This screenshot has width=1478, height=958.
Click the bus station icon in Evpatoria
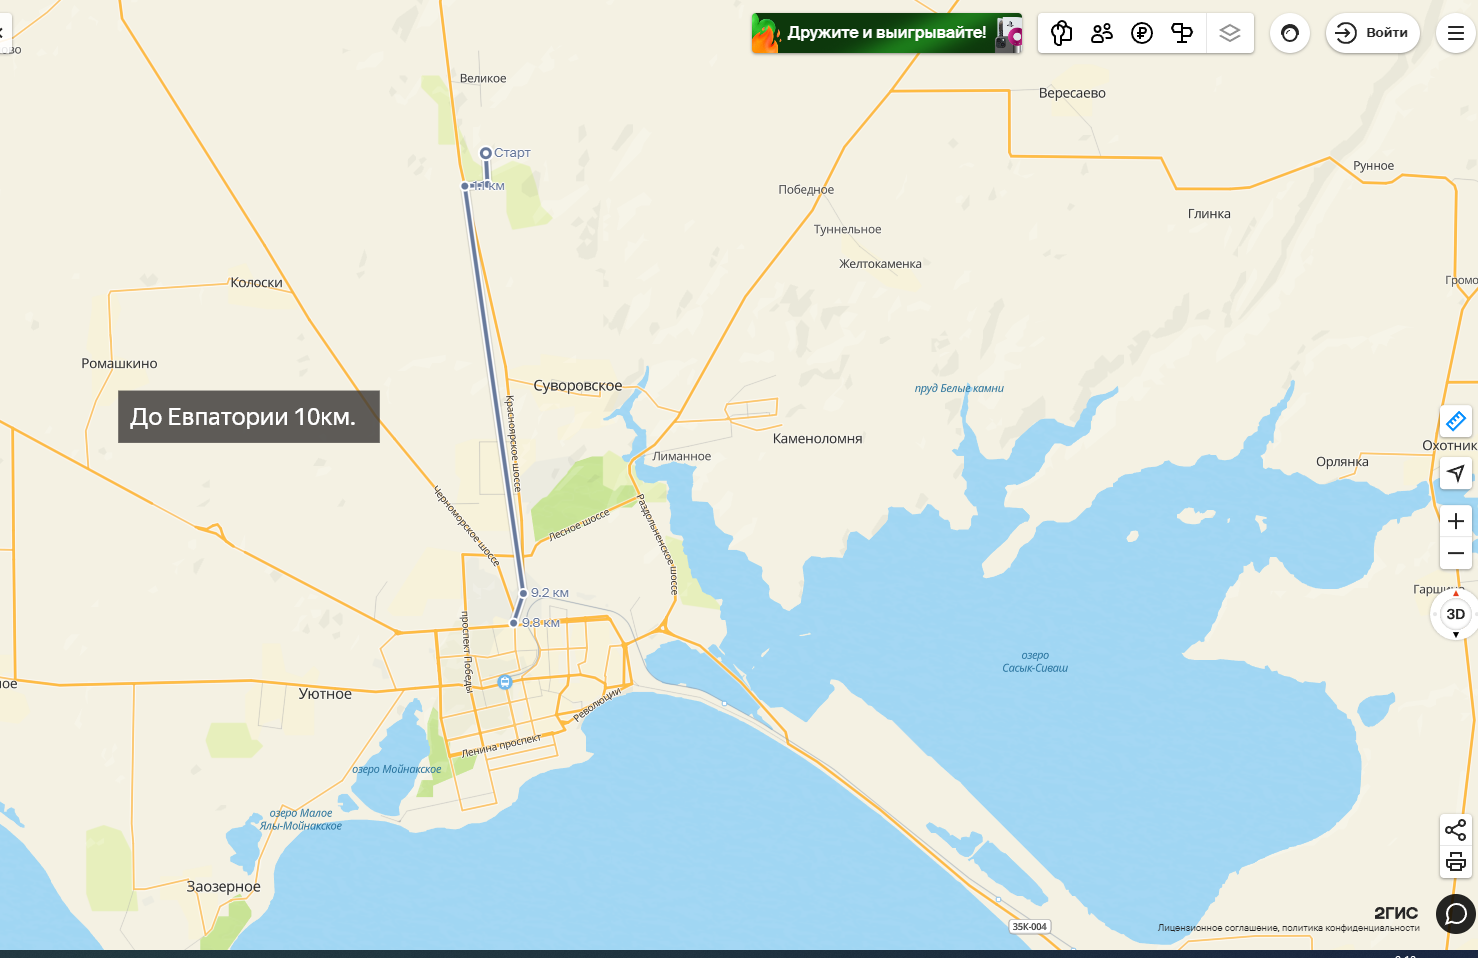505,682
